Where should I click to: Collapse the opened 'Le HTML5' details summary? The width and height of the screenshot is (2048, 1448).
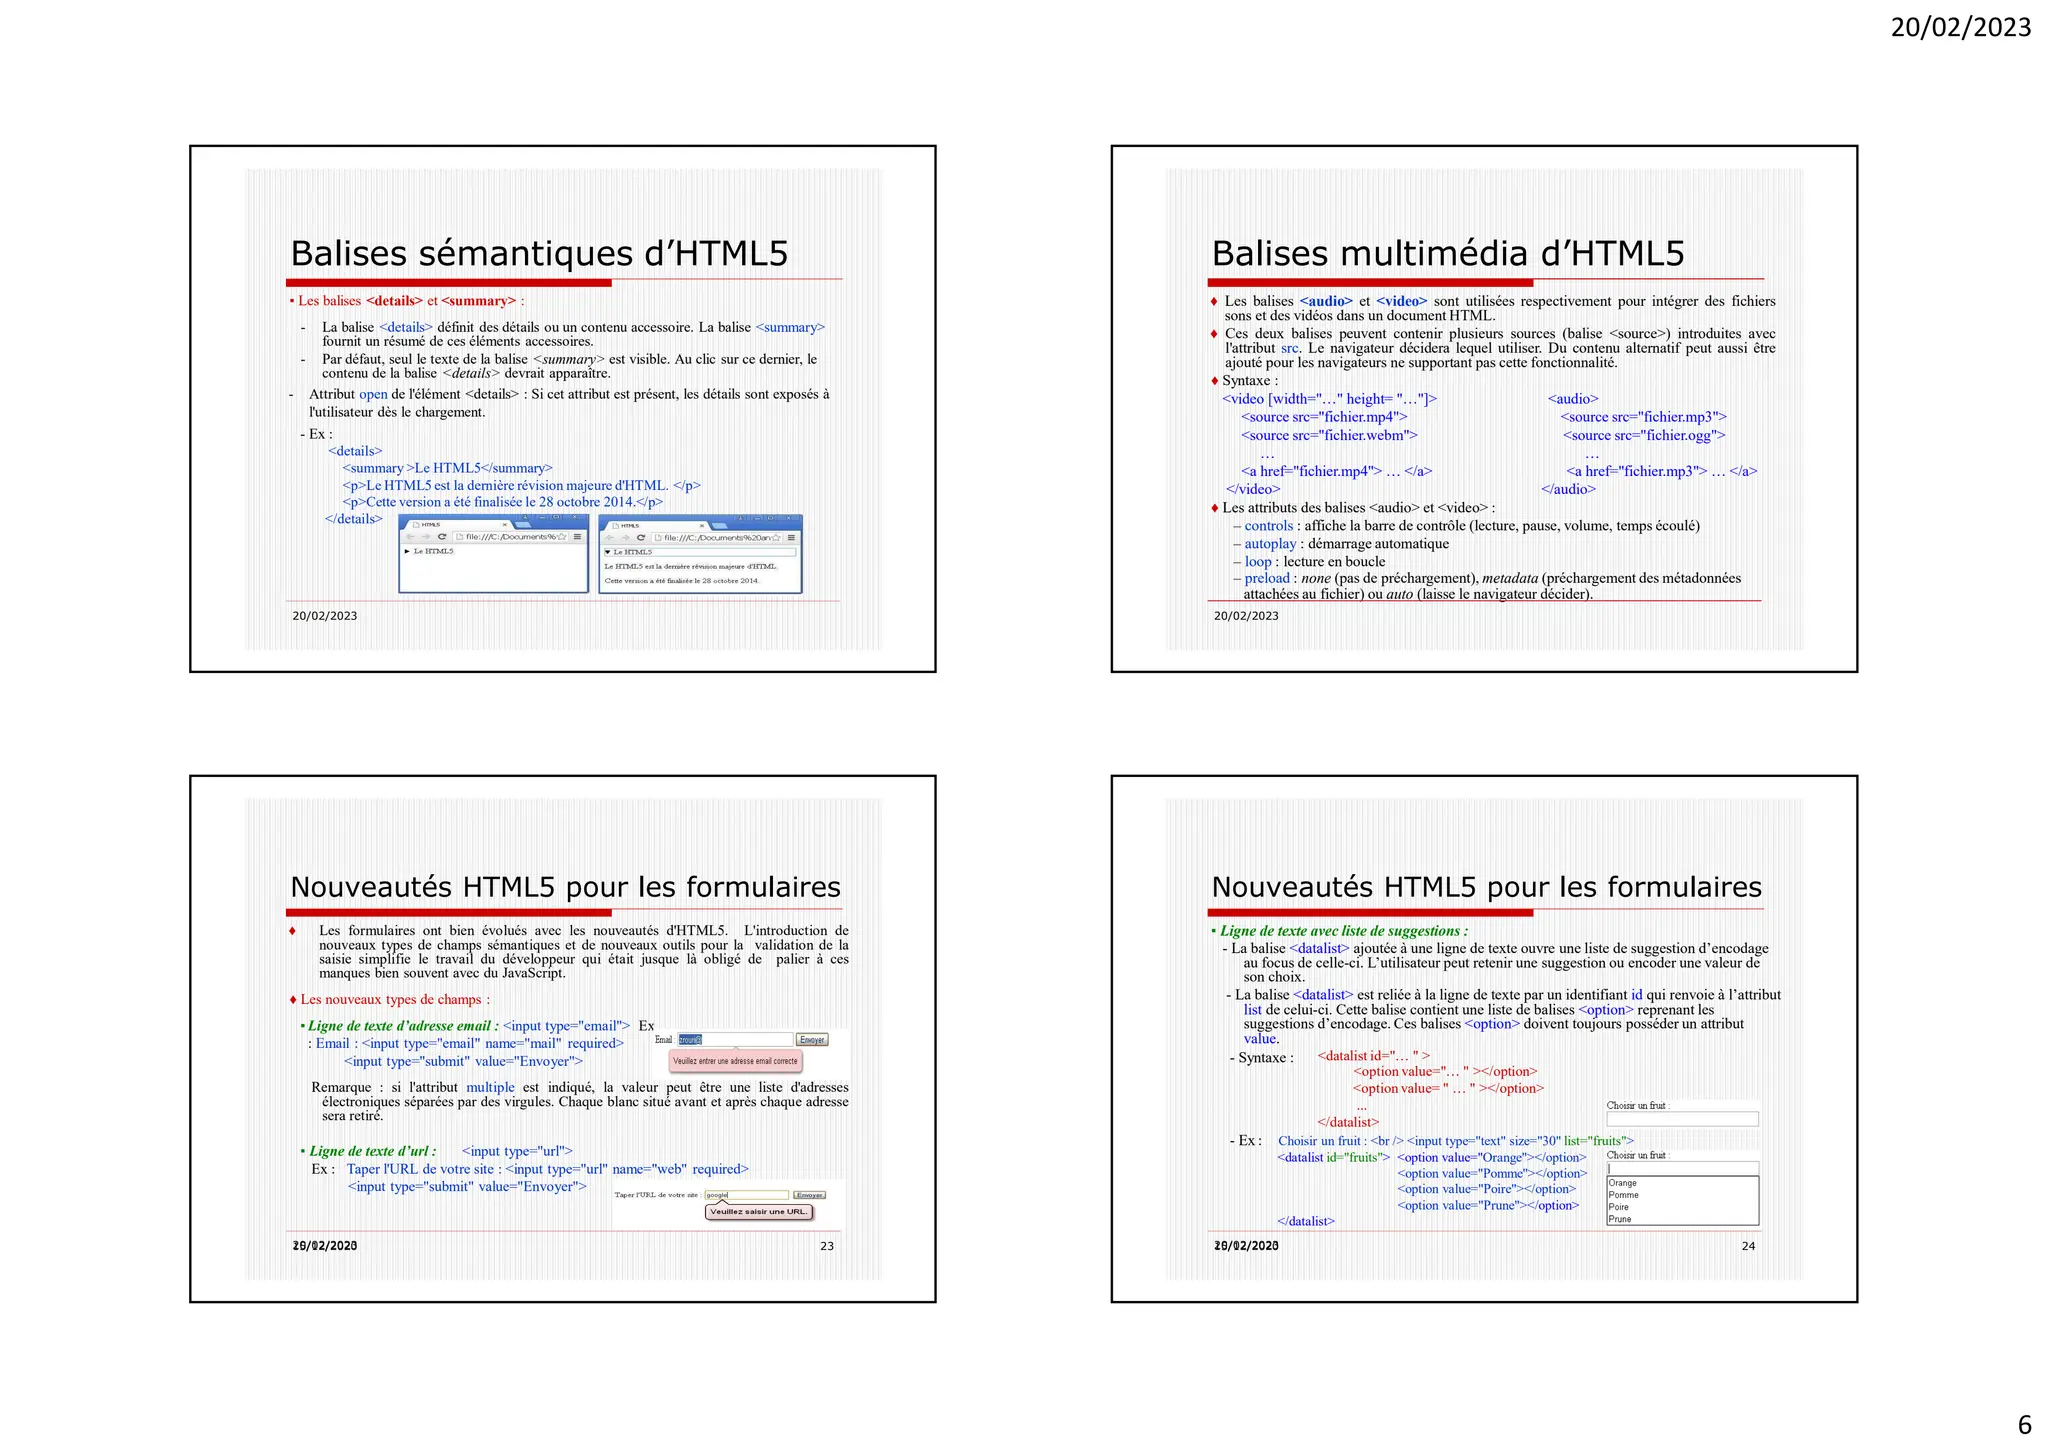point(608,552)
